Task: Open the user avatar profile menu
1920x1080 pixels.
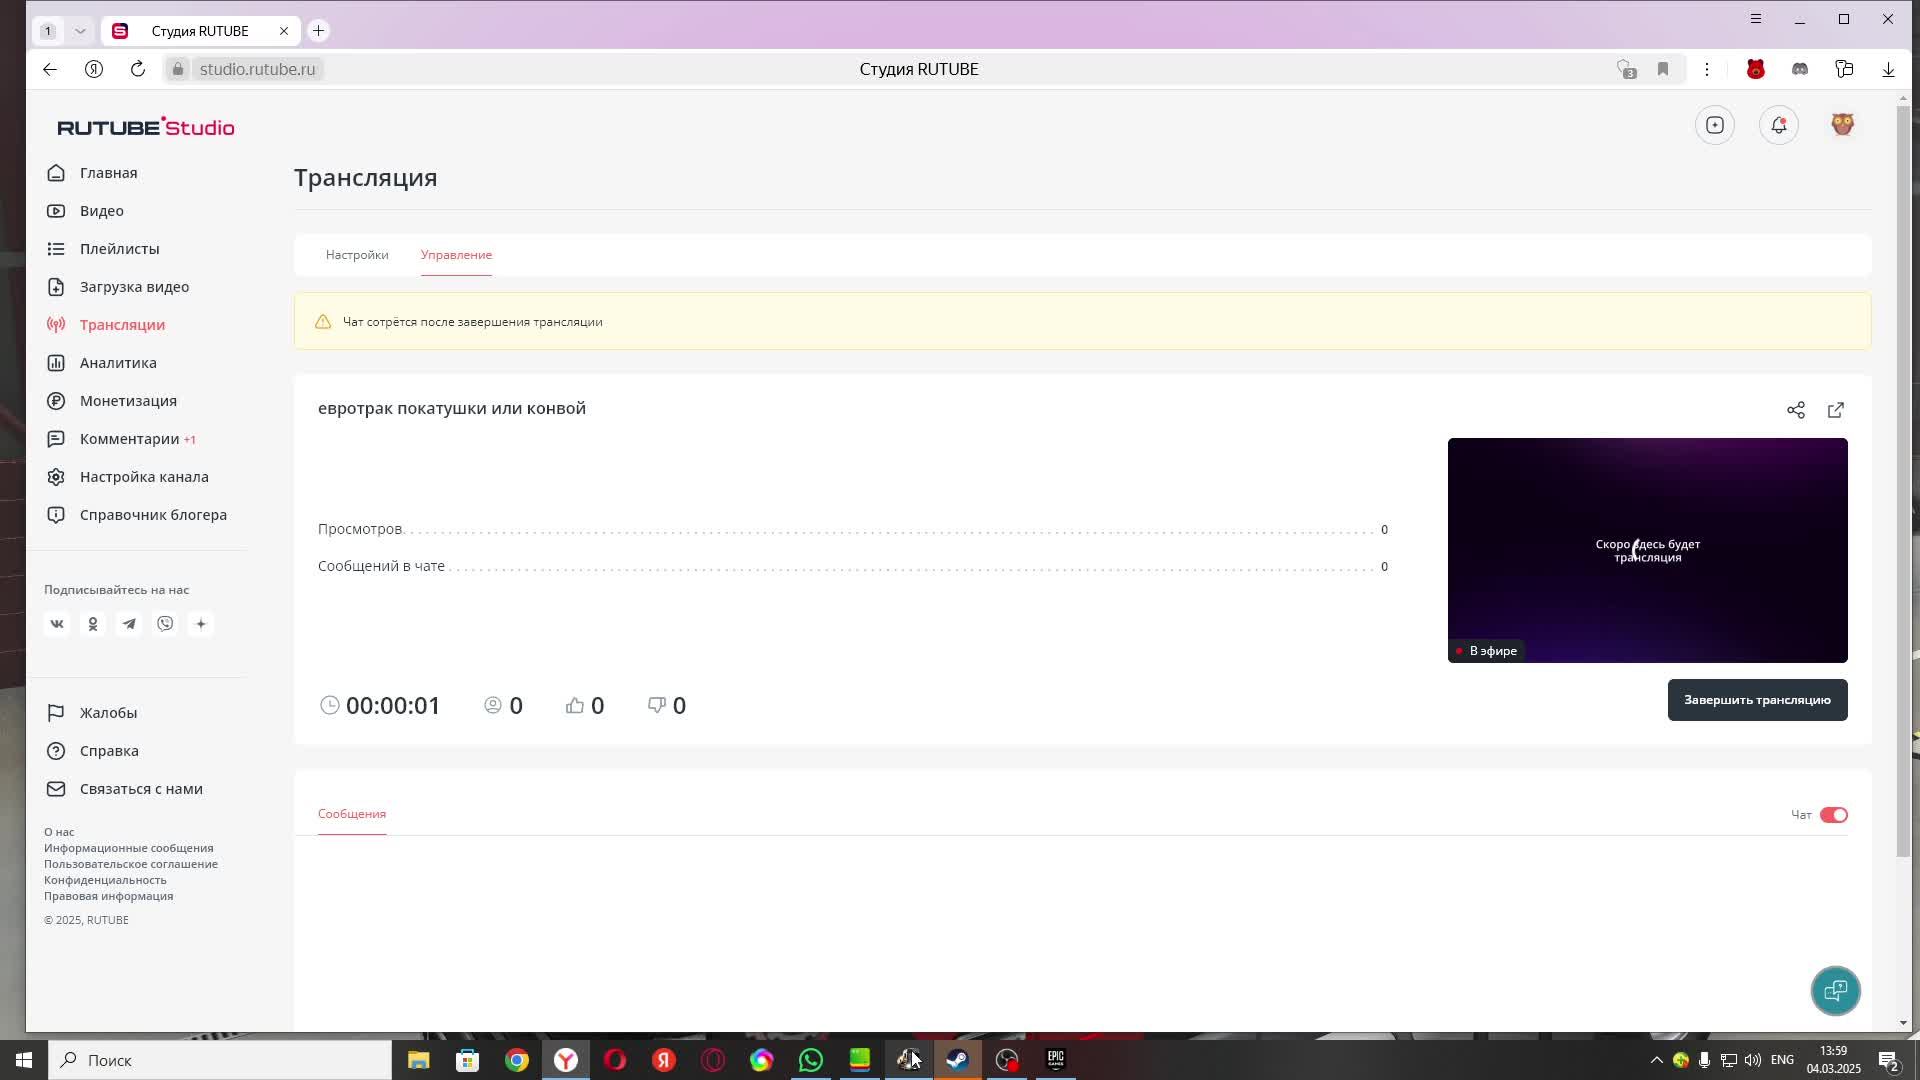Action: click(x=1842, y=125)
